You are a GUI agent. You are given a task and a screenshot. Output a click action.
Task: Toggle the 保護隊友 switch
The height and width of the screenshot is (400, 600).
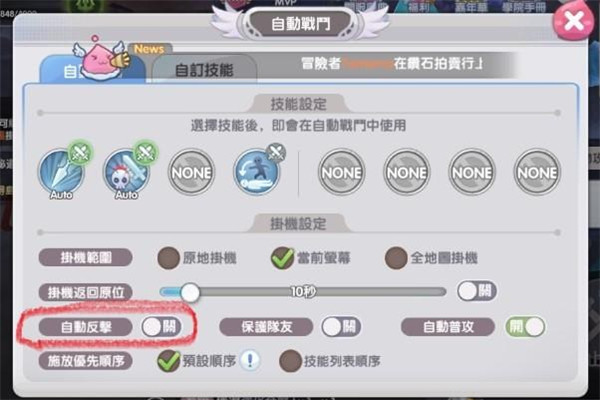(x=341, y=327)
